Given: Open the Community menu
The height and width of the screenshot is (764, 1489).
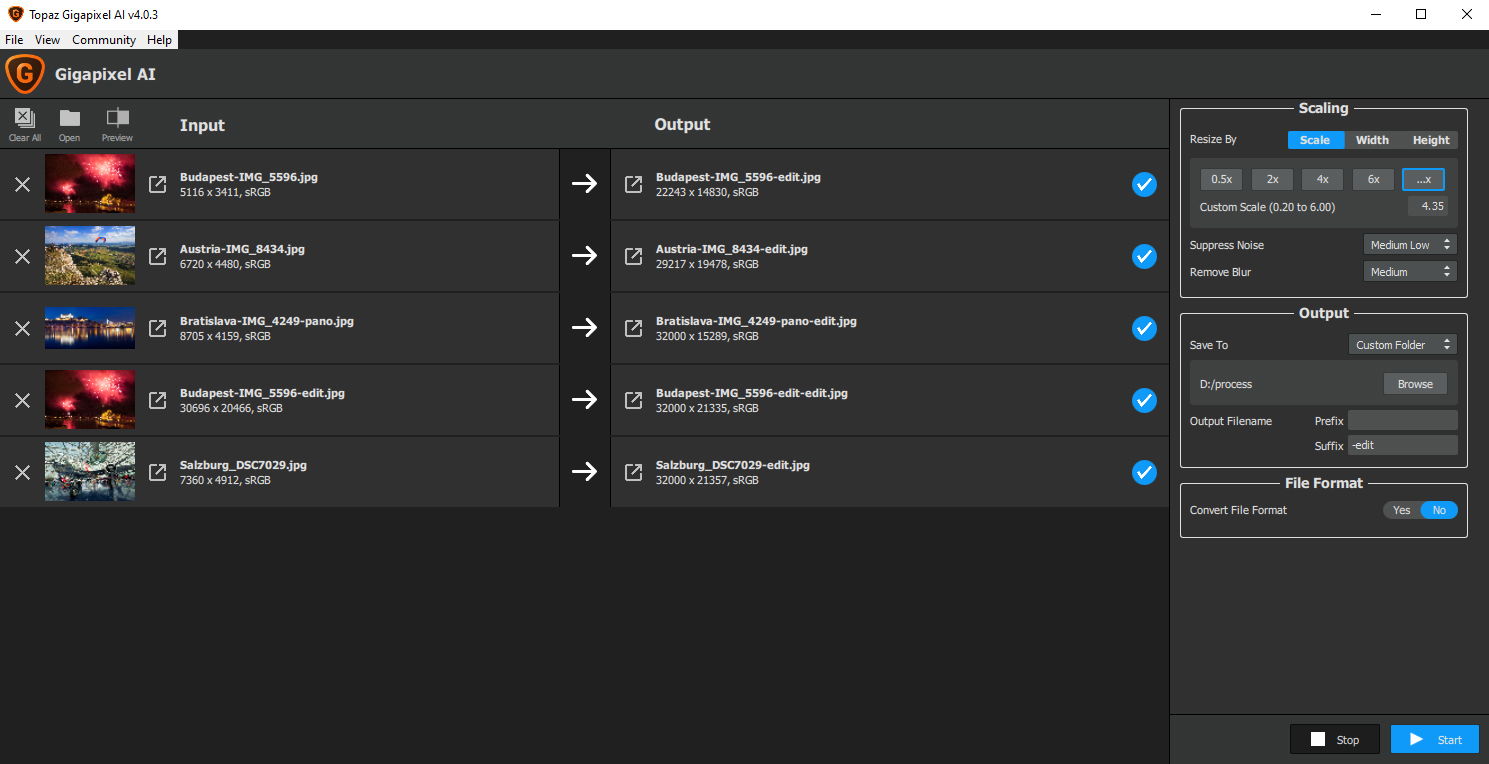Looking at the screenshot, I should [104, 40].
